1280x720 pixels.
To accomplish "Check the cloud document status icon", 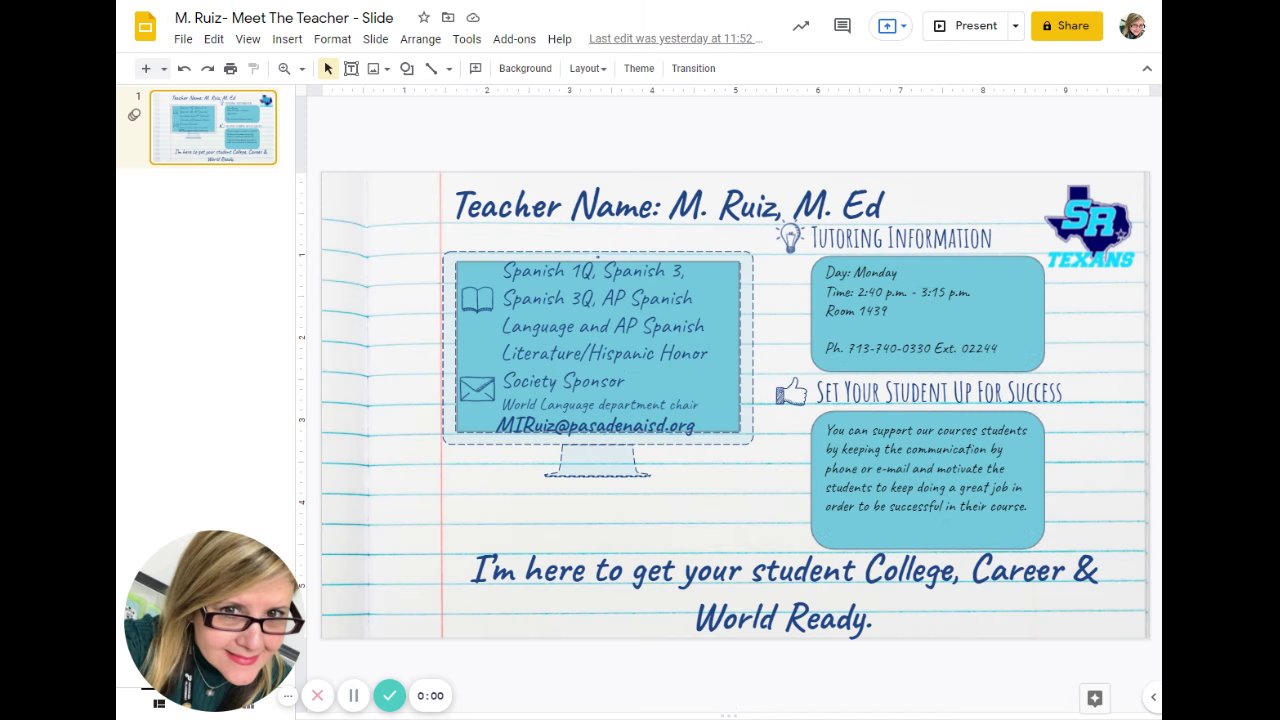I will coord(473,18).
